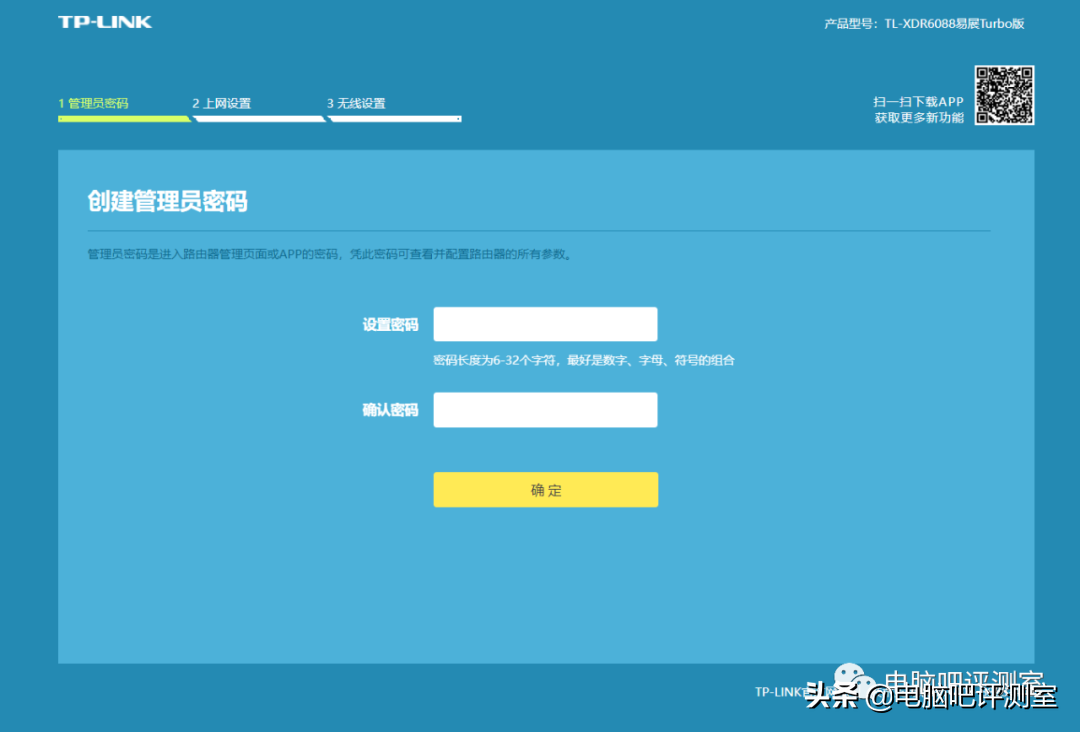The height and width of the screenshot is (732, 1080).
Task: Click the 创建管理员密码 heading
Action: tap(167, 201)
